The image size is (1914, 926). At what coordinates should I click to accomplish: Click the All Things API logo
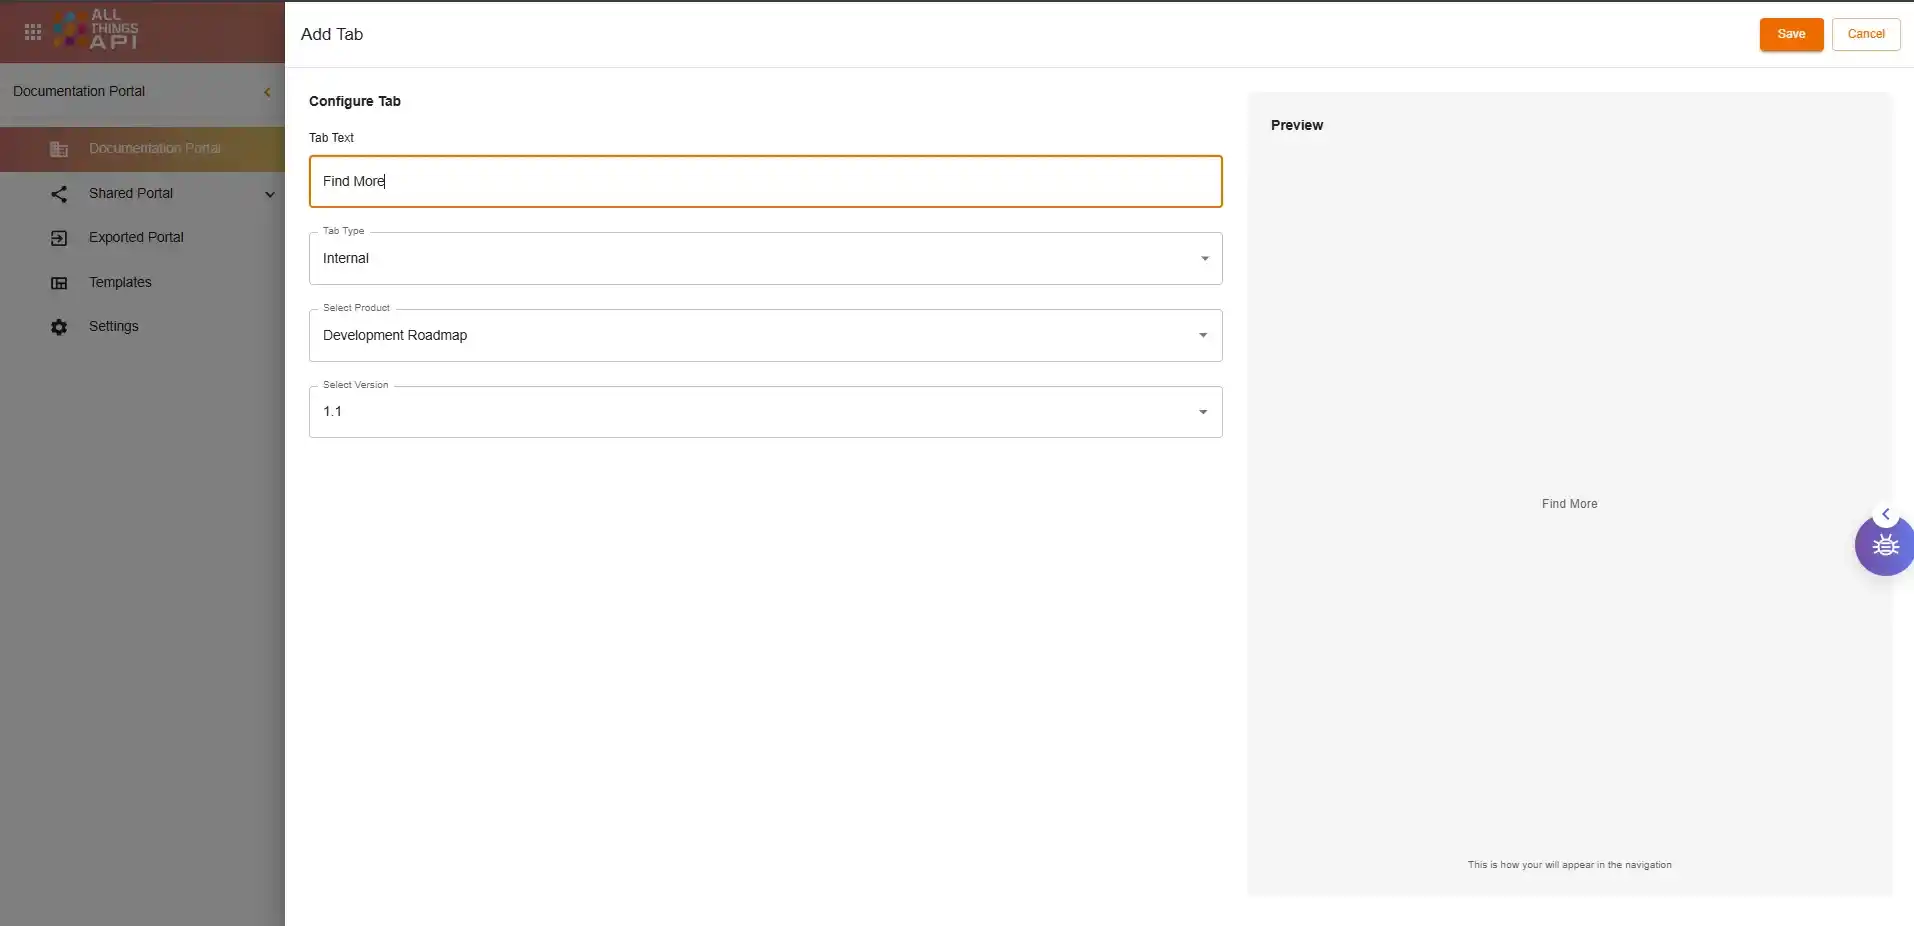point(97,30)
